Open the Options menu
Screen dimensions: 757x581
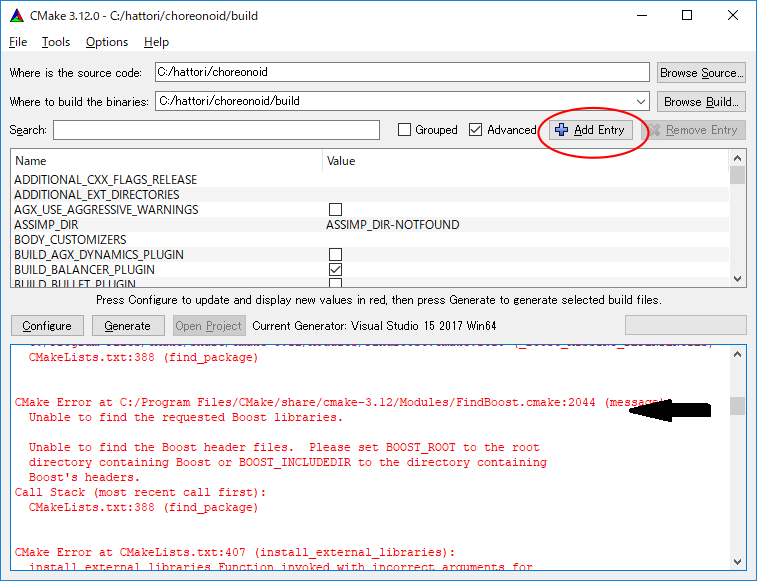click(x=107, y=42)
